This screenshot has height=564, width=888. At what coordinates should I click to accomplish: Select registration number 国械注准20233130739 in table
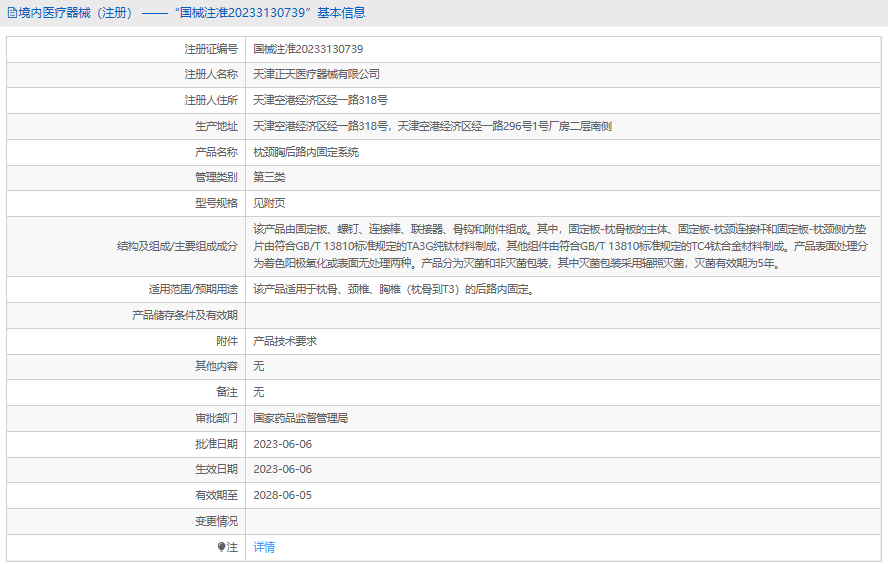click(308, 49)
